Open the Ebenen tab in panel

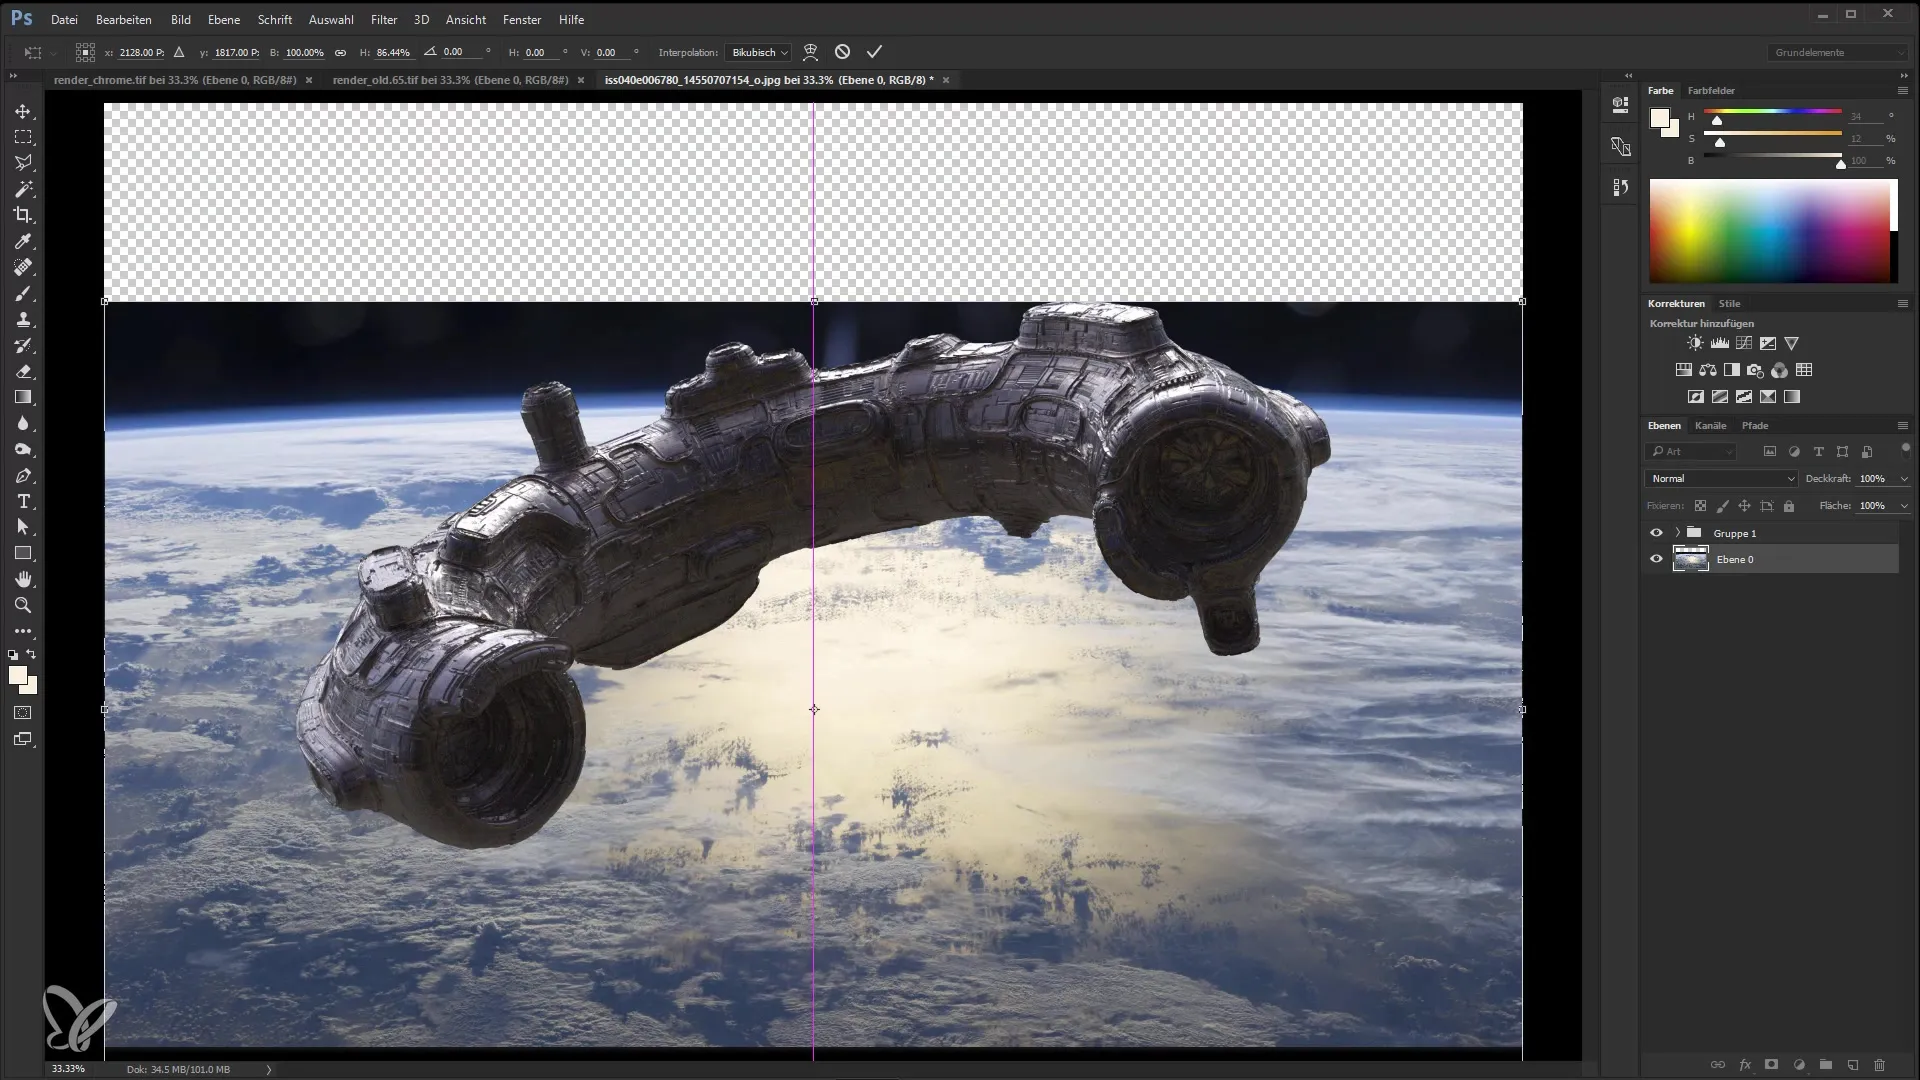coord(1664,425)
